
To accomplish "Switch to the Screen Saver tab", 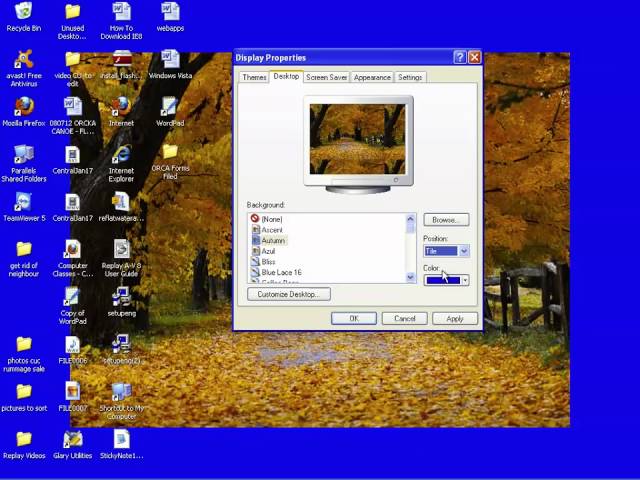I will (327, 77).
